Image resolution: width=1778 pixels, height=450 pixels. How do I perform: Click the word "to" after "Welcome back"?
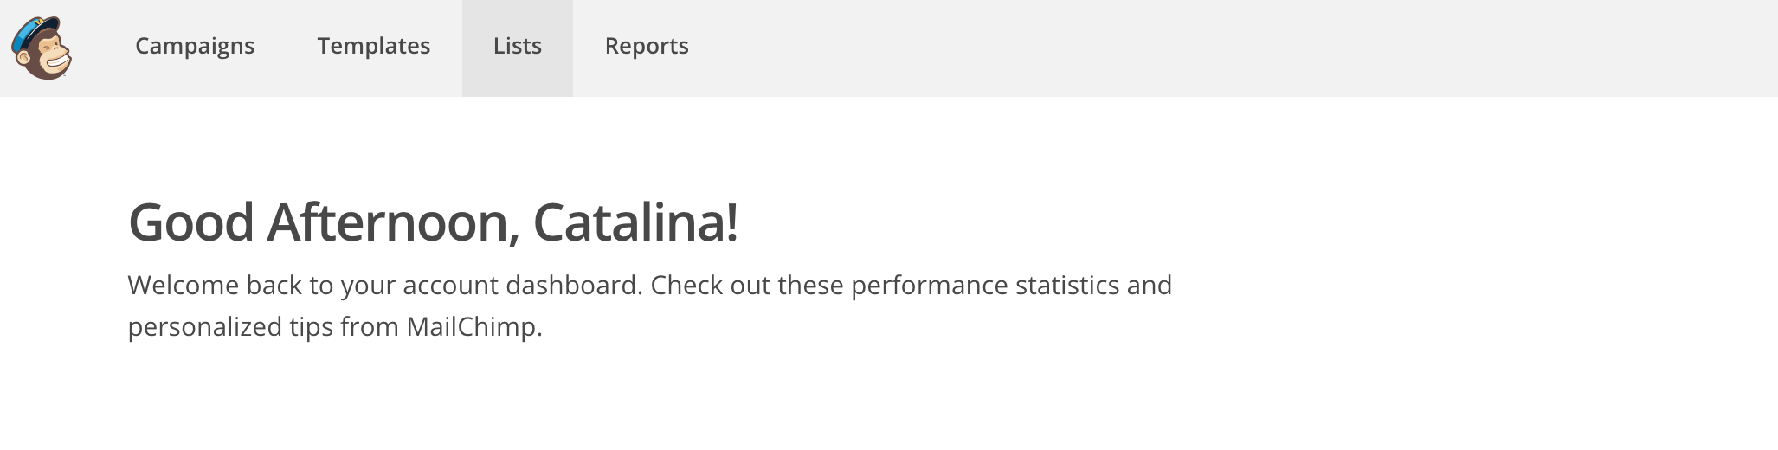pyautogui.click(x=321, y=286)
